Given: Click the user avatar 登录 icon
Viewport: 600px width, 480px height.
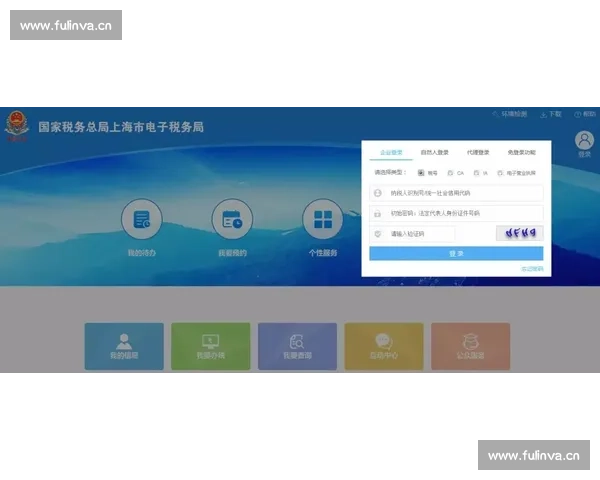Looking at the screenshot, I should click(584, 140).
